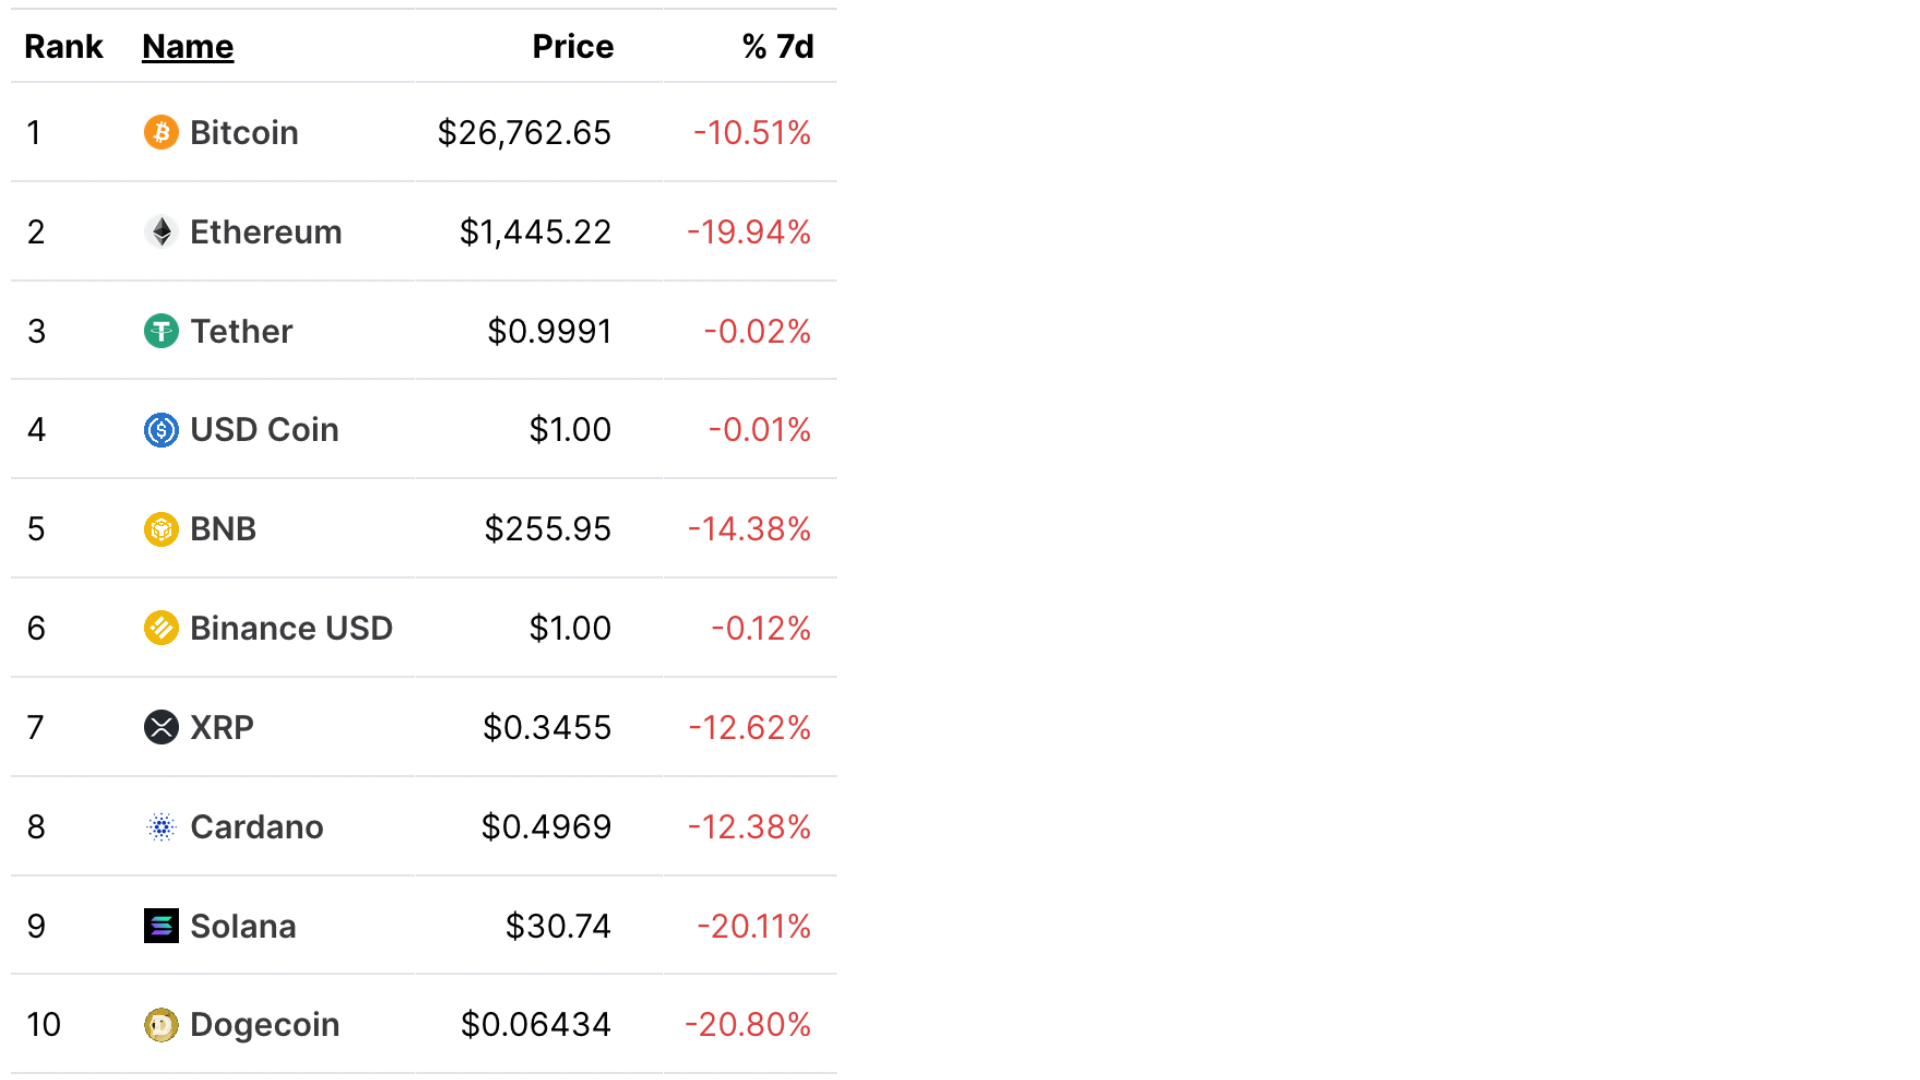Screen dimensions: 1920x1080
Task: Click the green Tether icon
Action: tap(161, 331)
